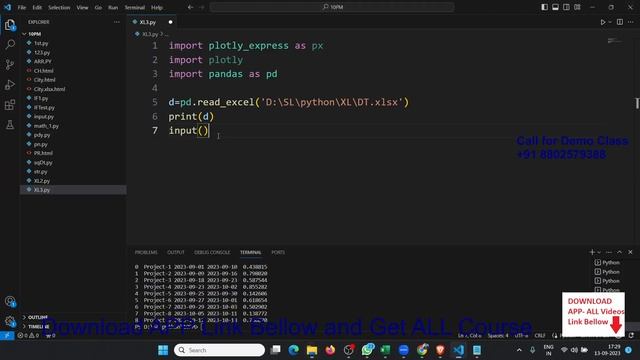Open Microsoft Edge in the taskbar

(x=293, y=350)
